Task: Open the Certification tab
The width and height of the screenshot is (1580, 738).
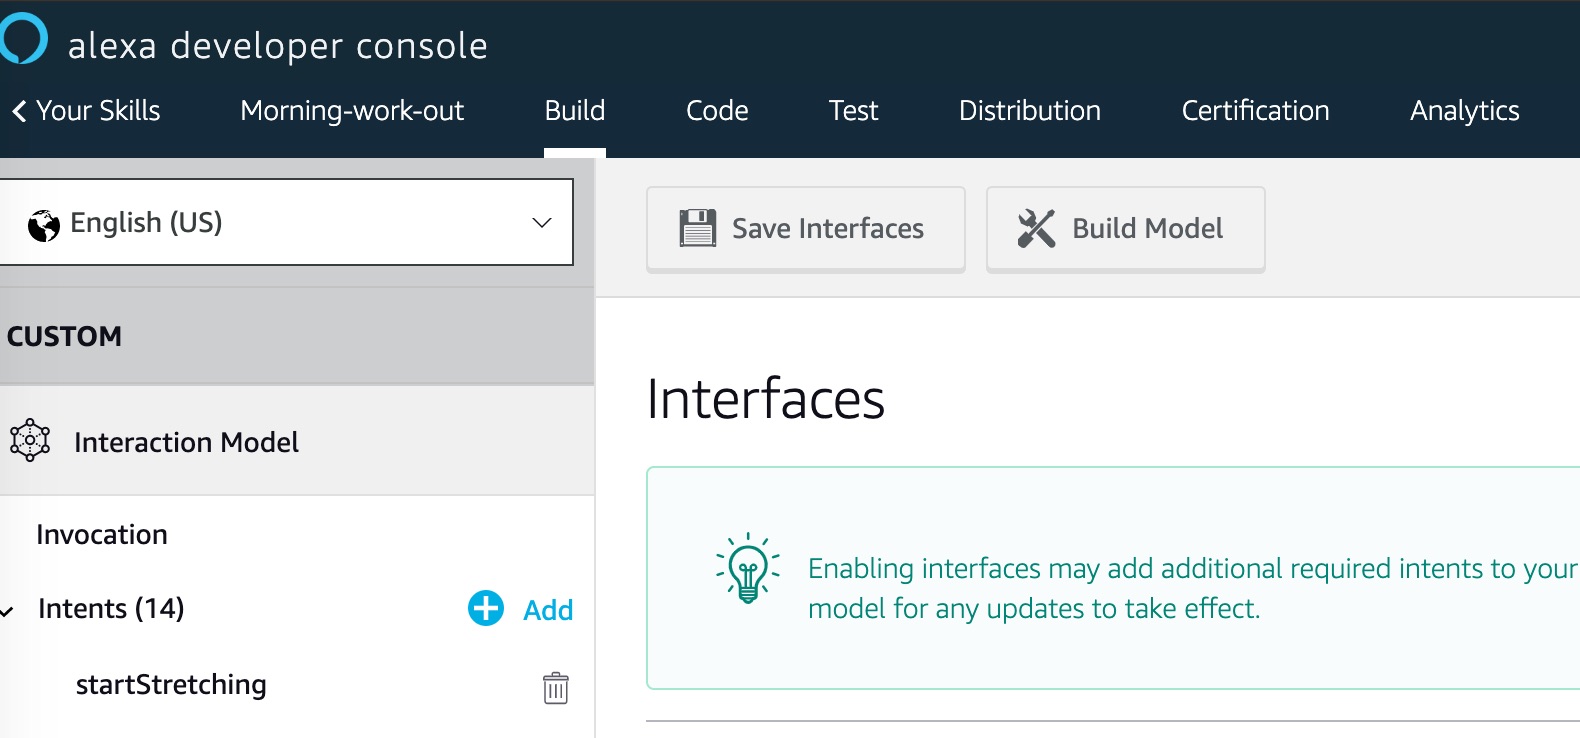Action: tap(1255, 110)
